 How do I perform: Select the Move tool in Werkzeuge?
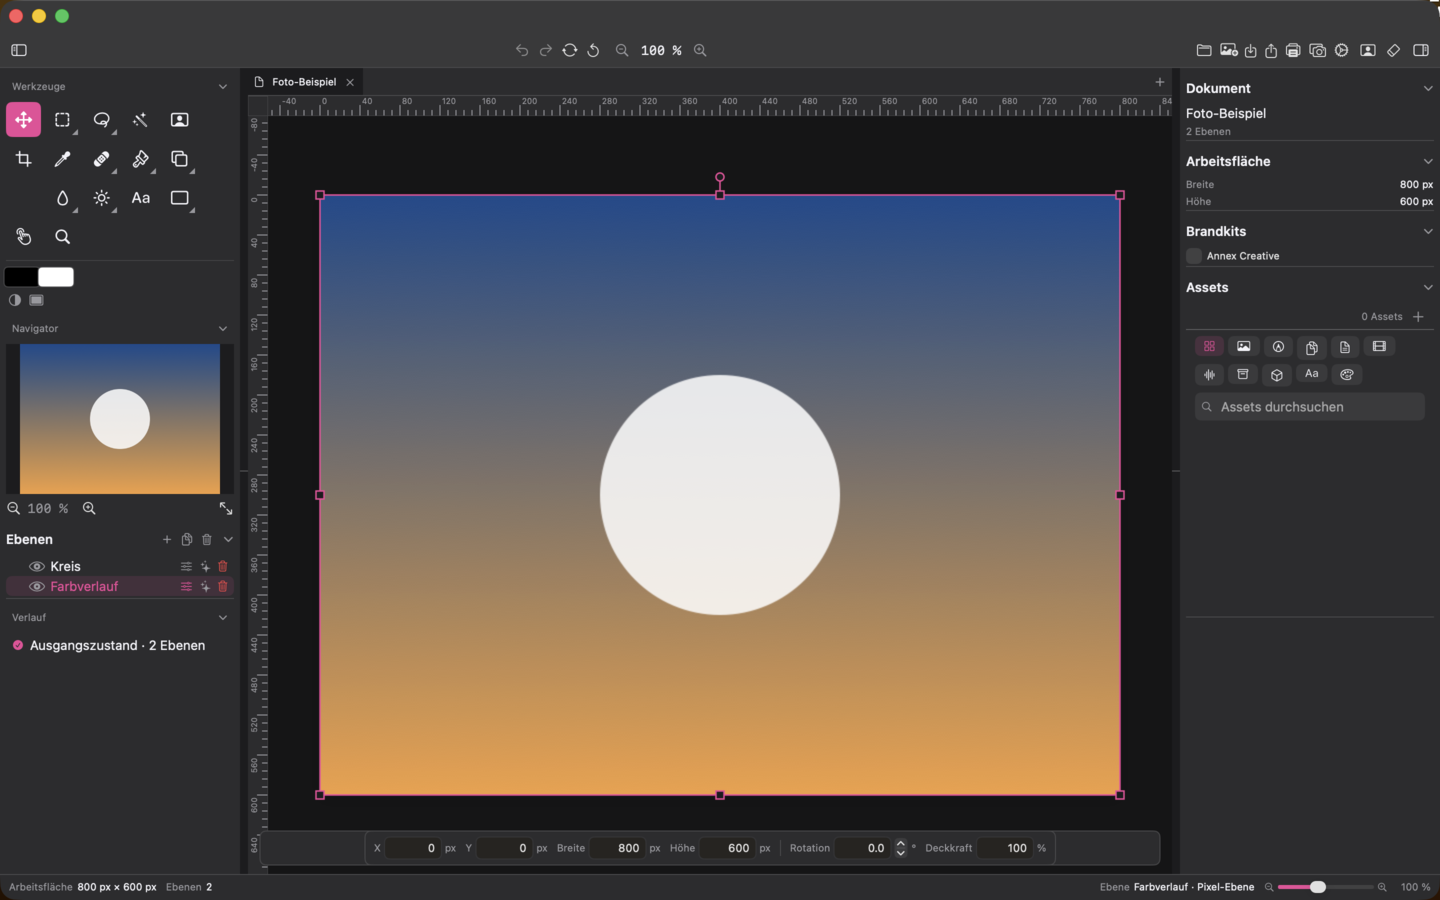coord(24,120)
